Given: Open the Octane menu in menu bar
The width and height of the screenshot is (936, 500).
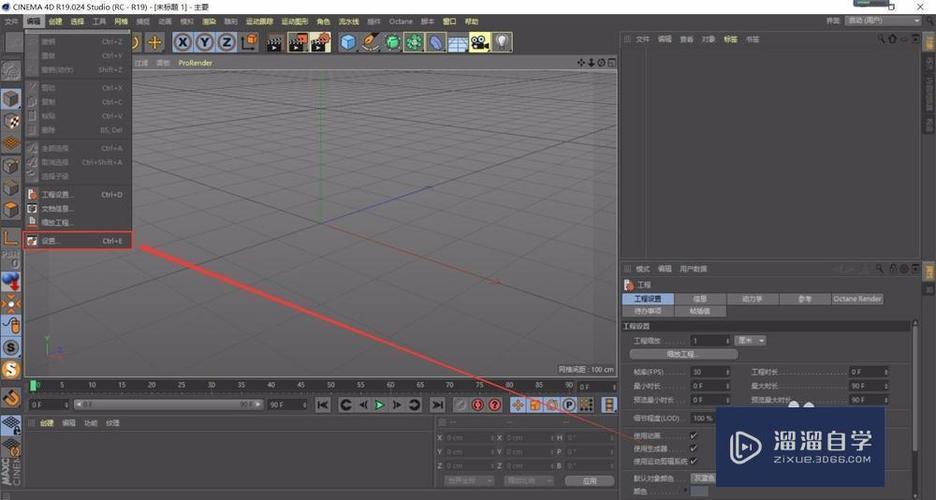Looking at the screenshot, I should point(401,21).
